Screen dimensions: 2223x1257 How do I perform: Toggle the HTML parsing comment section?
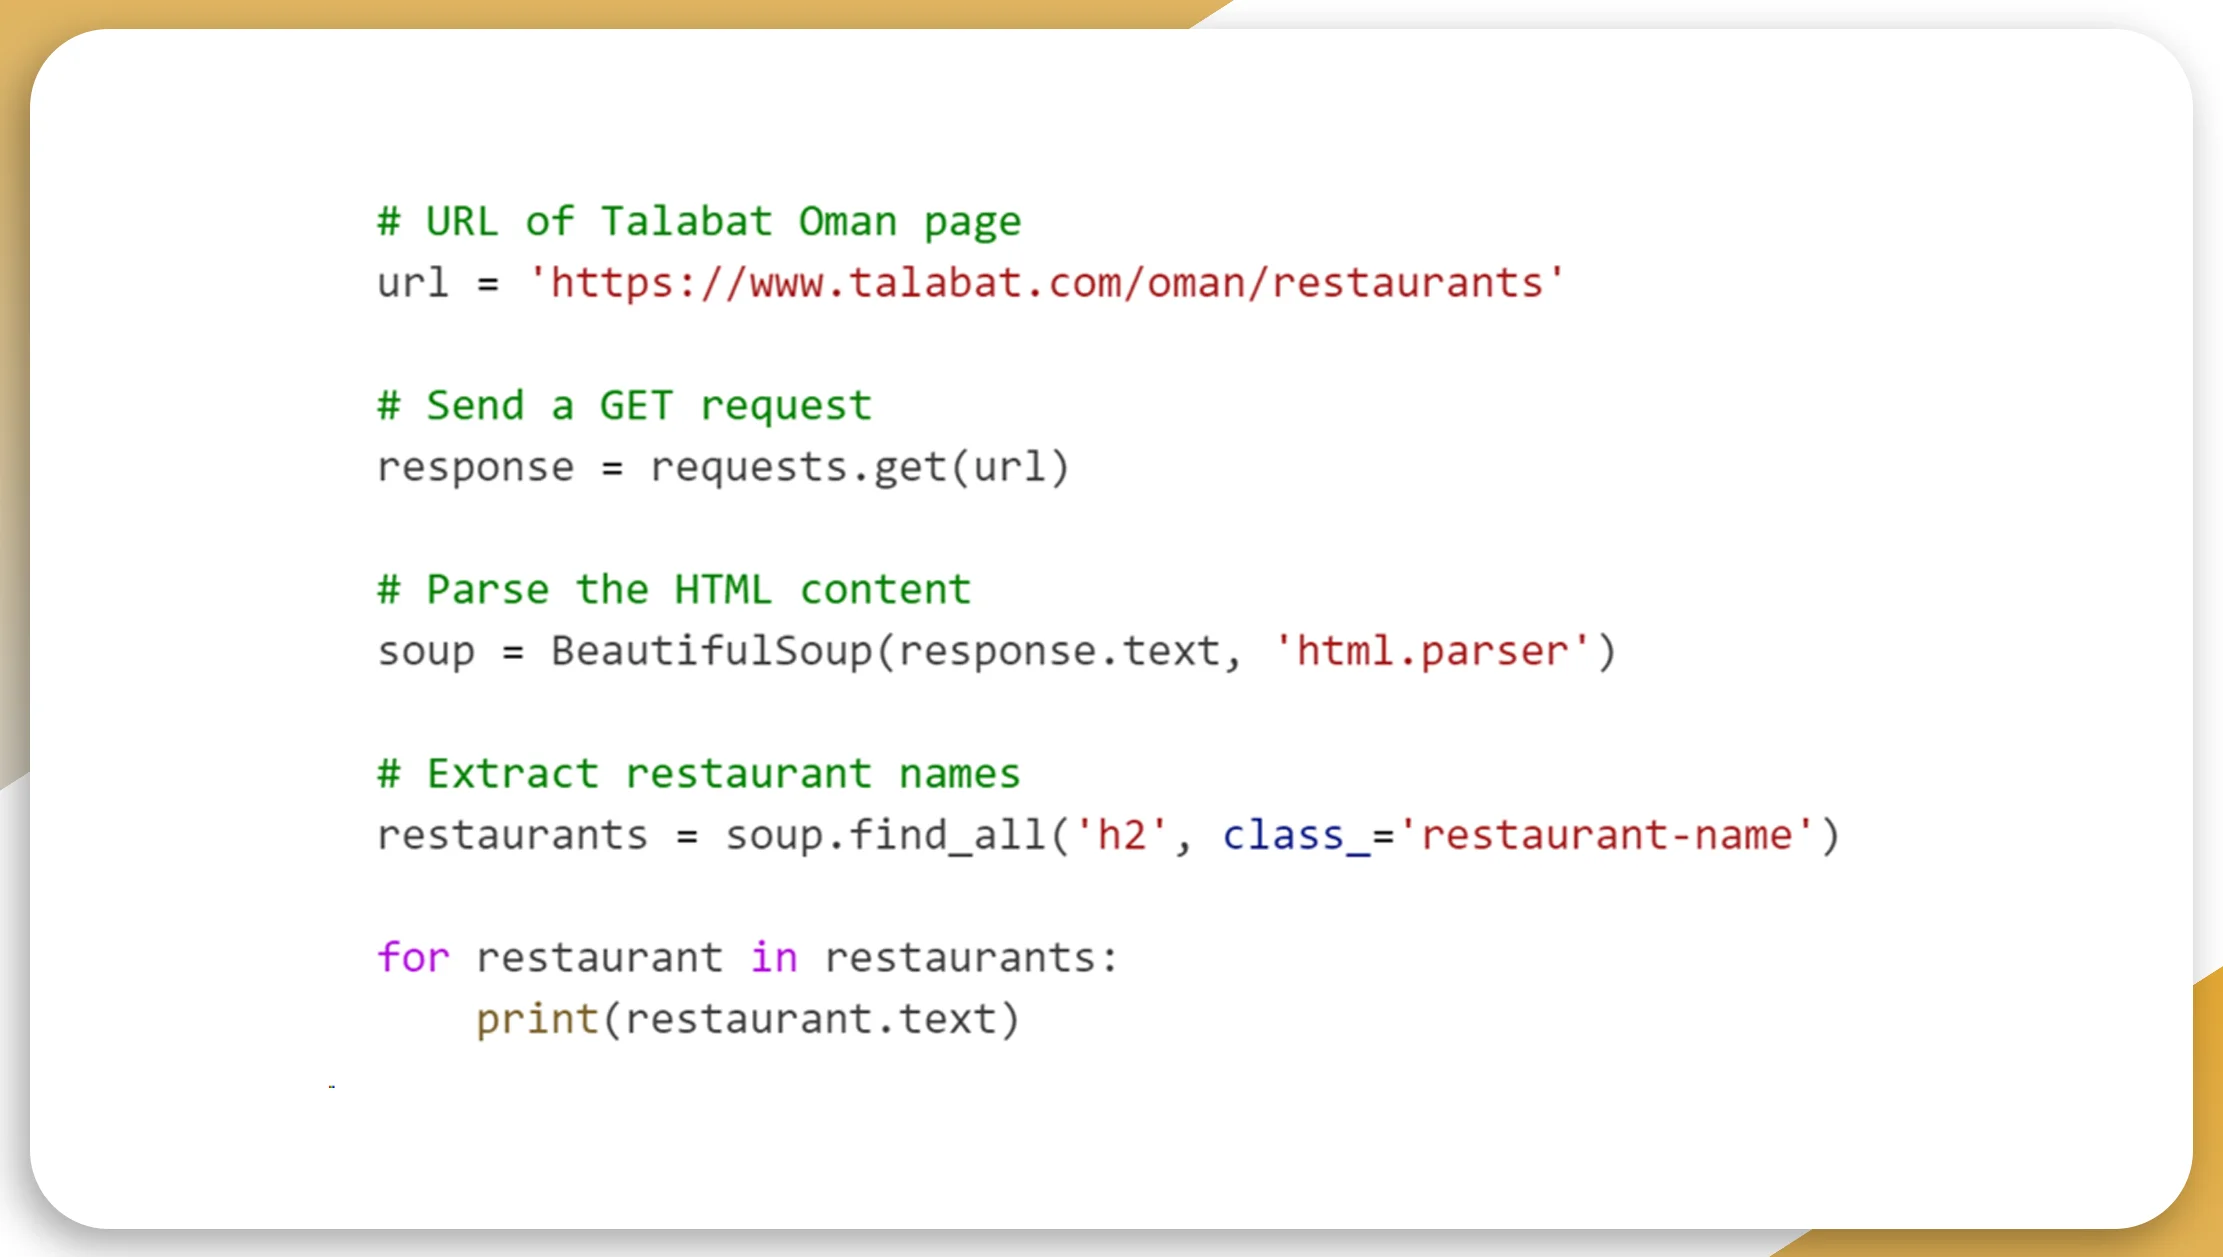click(x=675, y=590)
